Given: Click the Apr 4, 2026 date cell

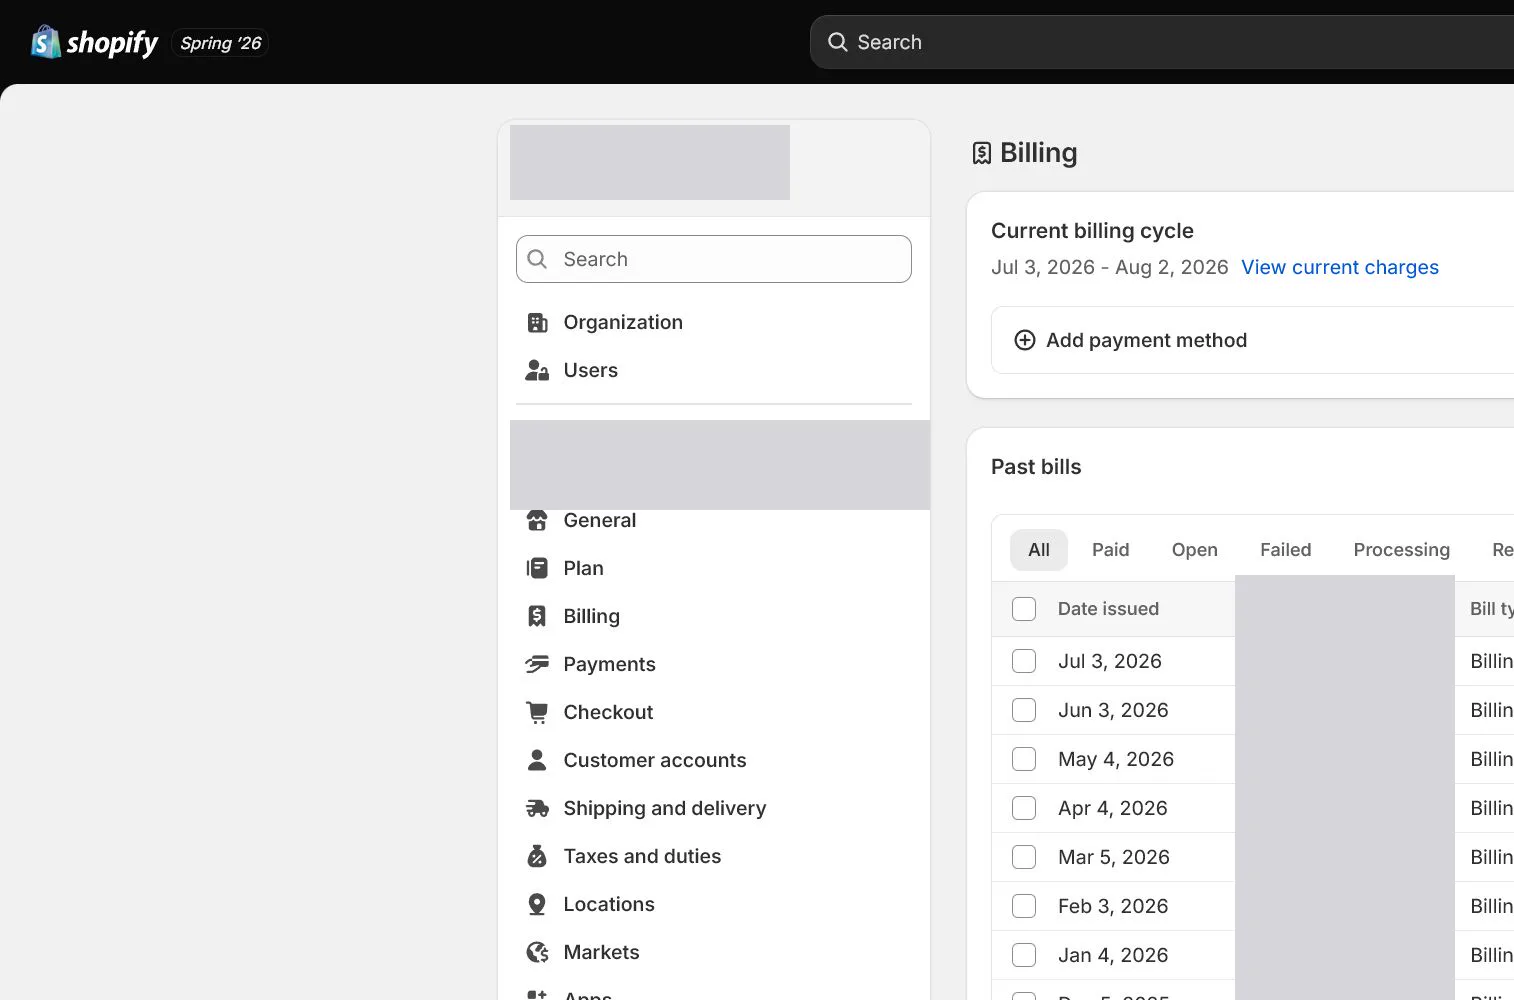Looking at the screenshot, I should [x=1113, y=808].
